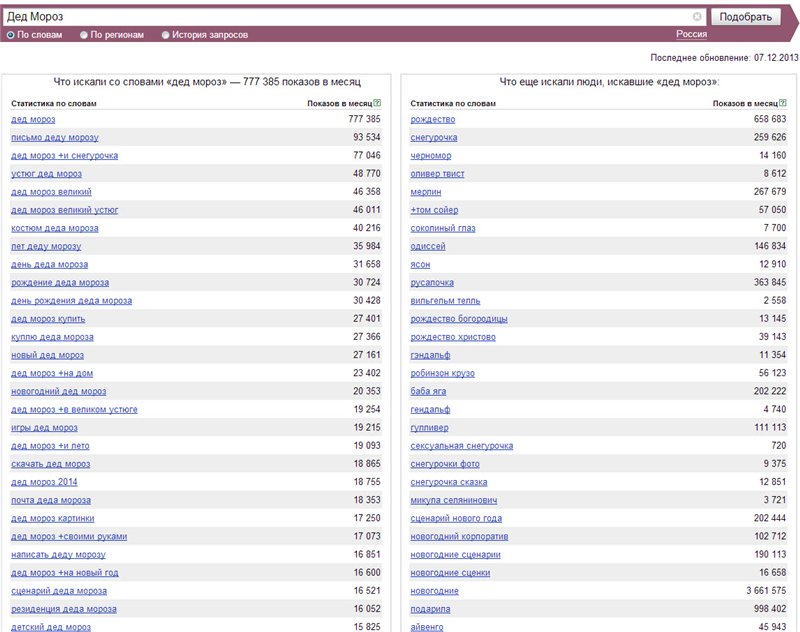Click the 'Подобрать' button
Viewport: 800px width, 632px height.
[x=745, y=17]
